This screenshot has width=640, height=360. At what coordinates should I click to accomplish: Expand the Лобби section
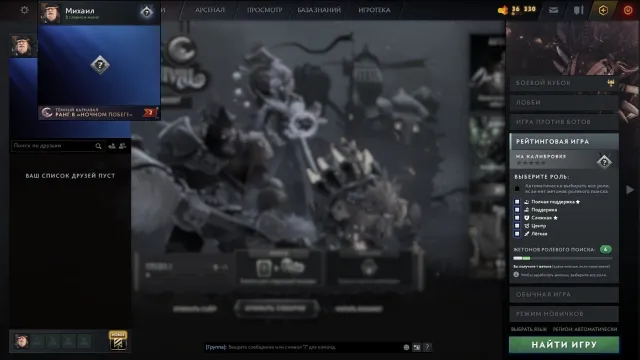[x=564, y=102]
